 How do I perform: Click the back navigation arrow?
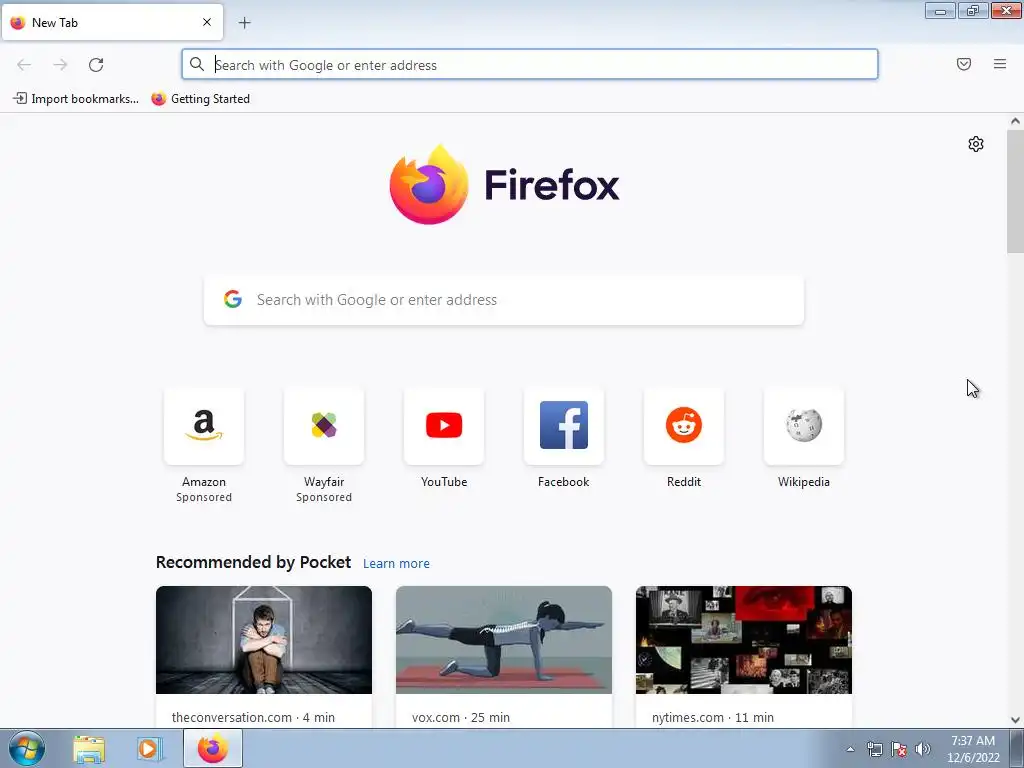24,65
